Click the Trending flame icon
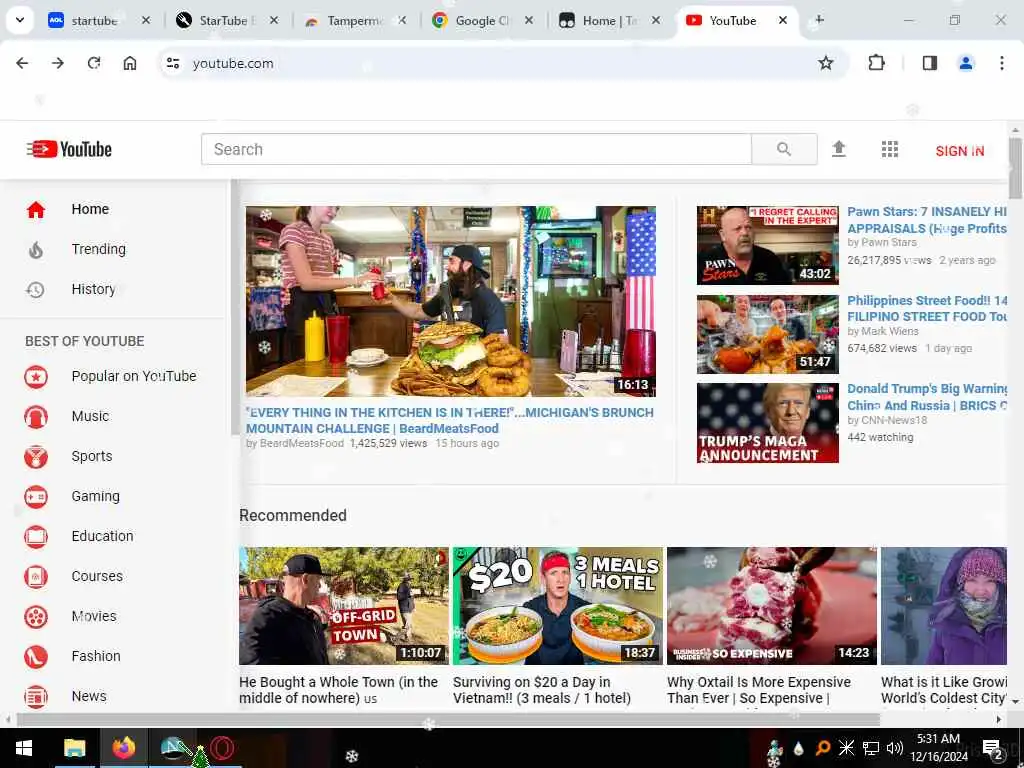1024x768 pixels. click(36, 249)
